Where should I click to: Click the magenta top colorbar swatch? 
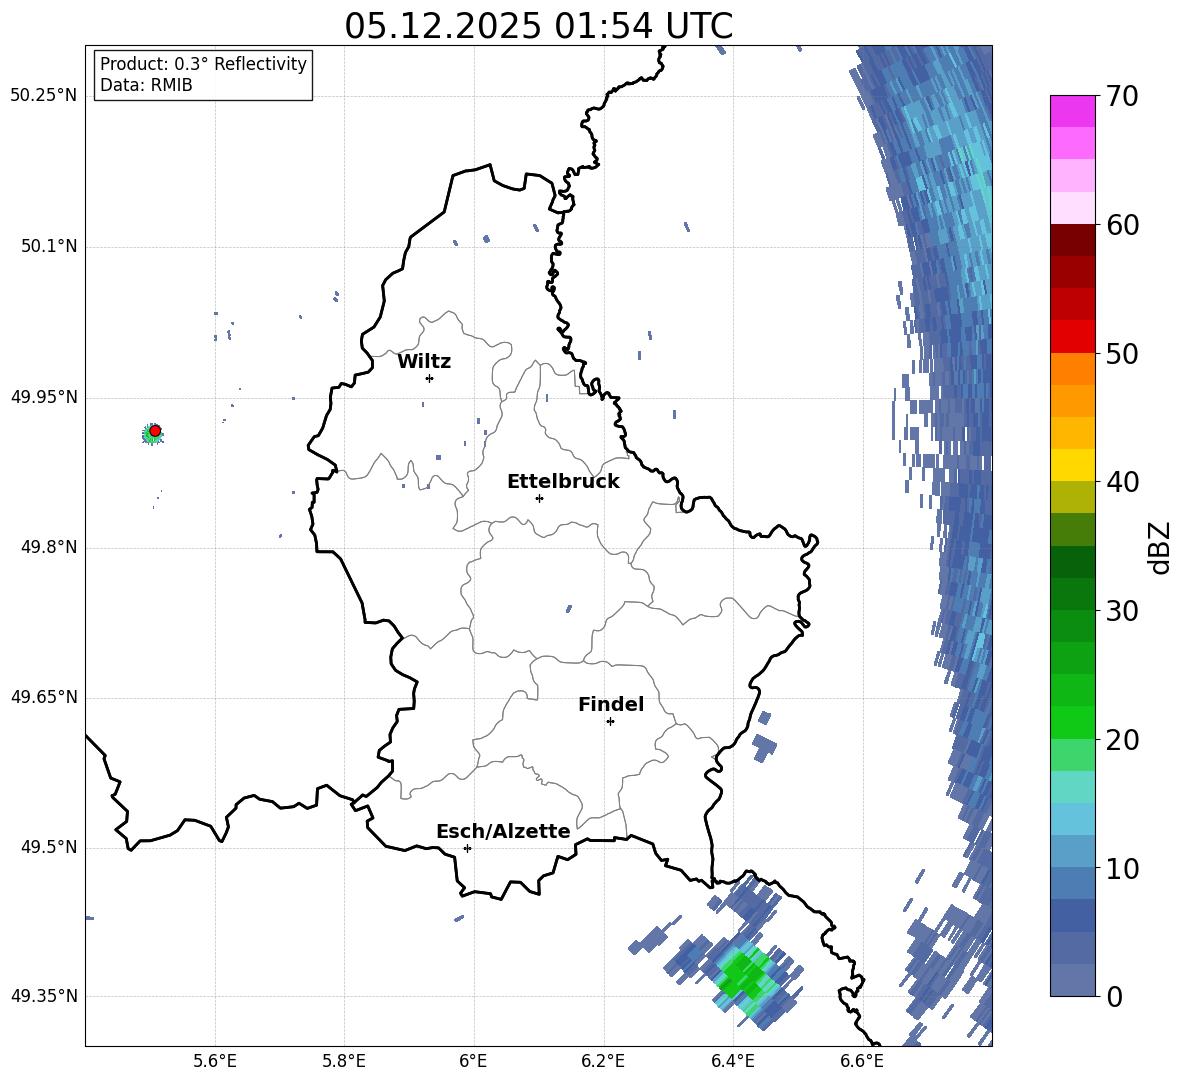(1072, 112)
